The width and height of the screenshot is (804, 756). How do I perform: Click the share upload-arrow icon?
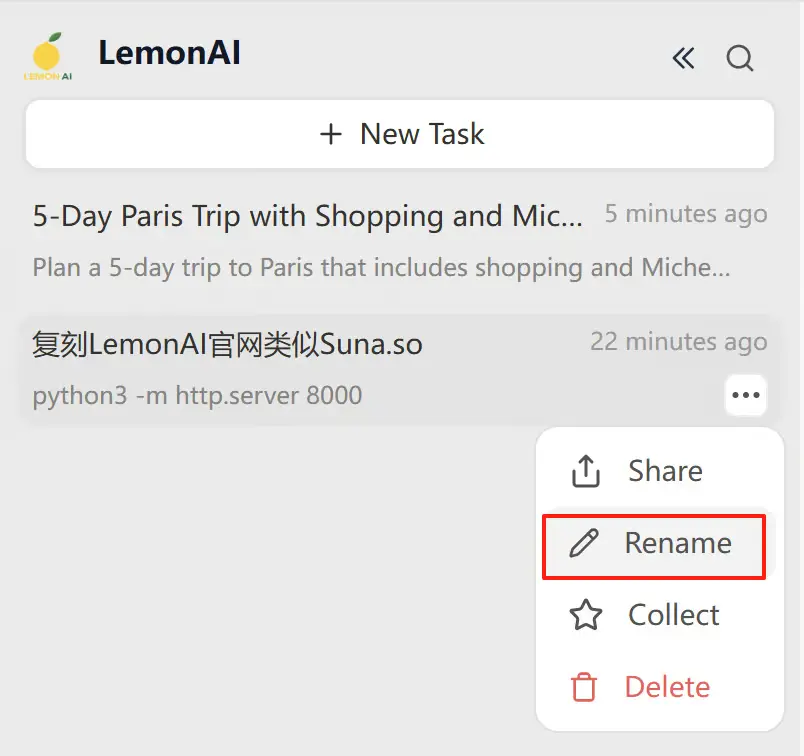[x=585, y=471]
